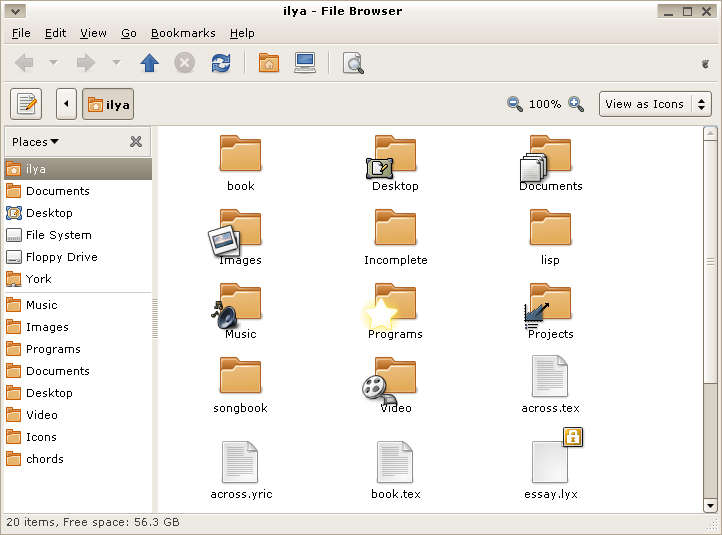722x535 pixels.
Task: Select the Video folder in main view
Action: [390, 380]
